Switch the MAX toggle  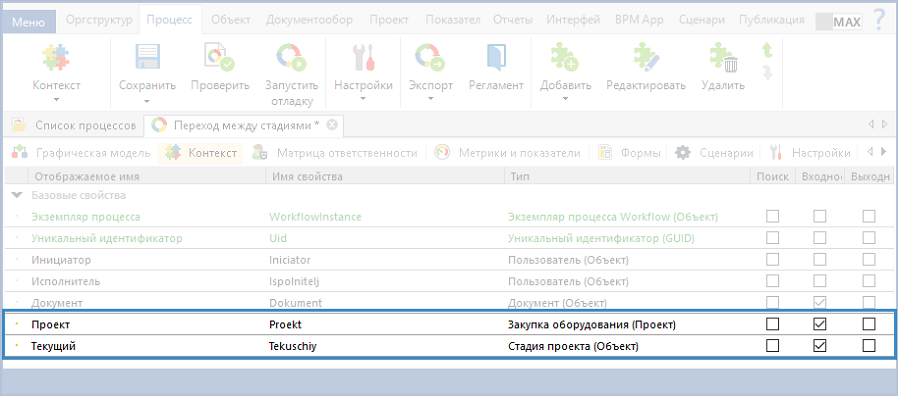coord(839,22)
